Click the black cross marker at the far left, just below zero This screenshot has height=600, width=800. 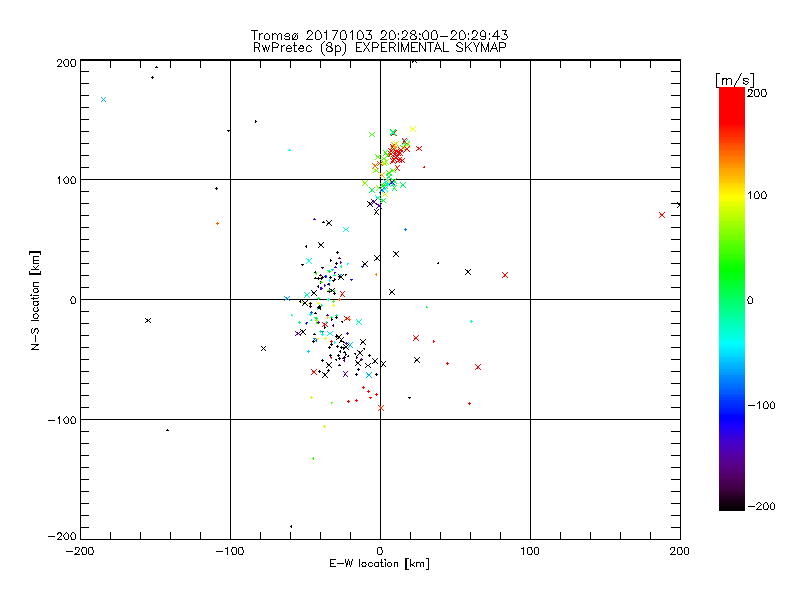point(148,320)
